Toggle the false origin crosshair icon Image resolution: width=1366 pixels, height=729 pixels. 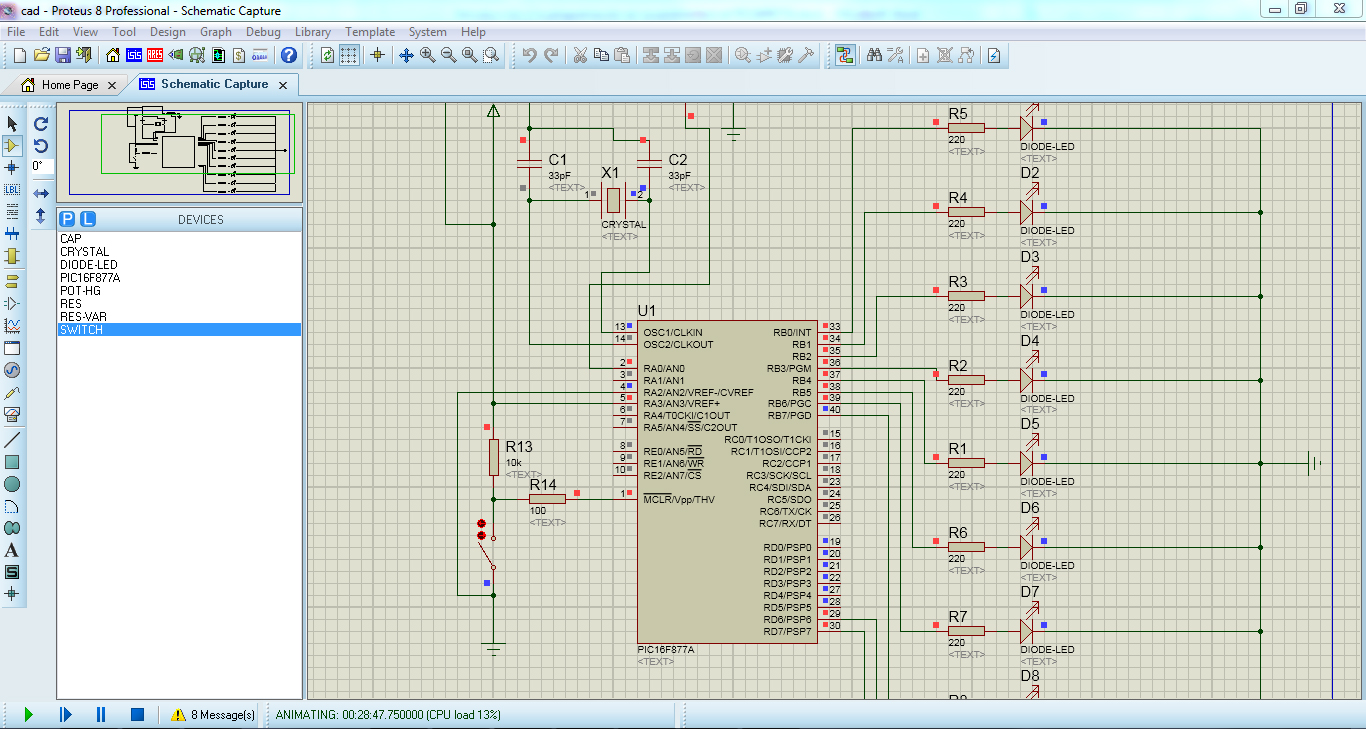point(377,55)
